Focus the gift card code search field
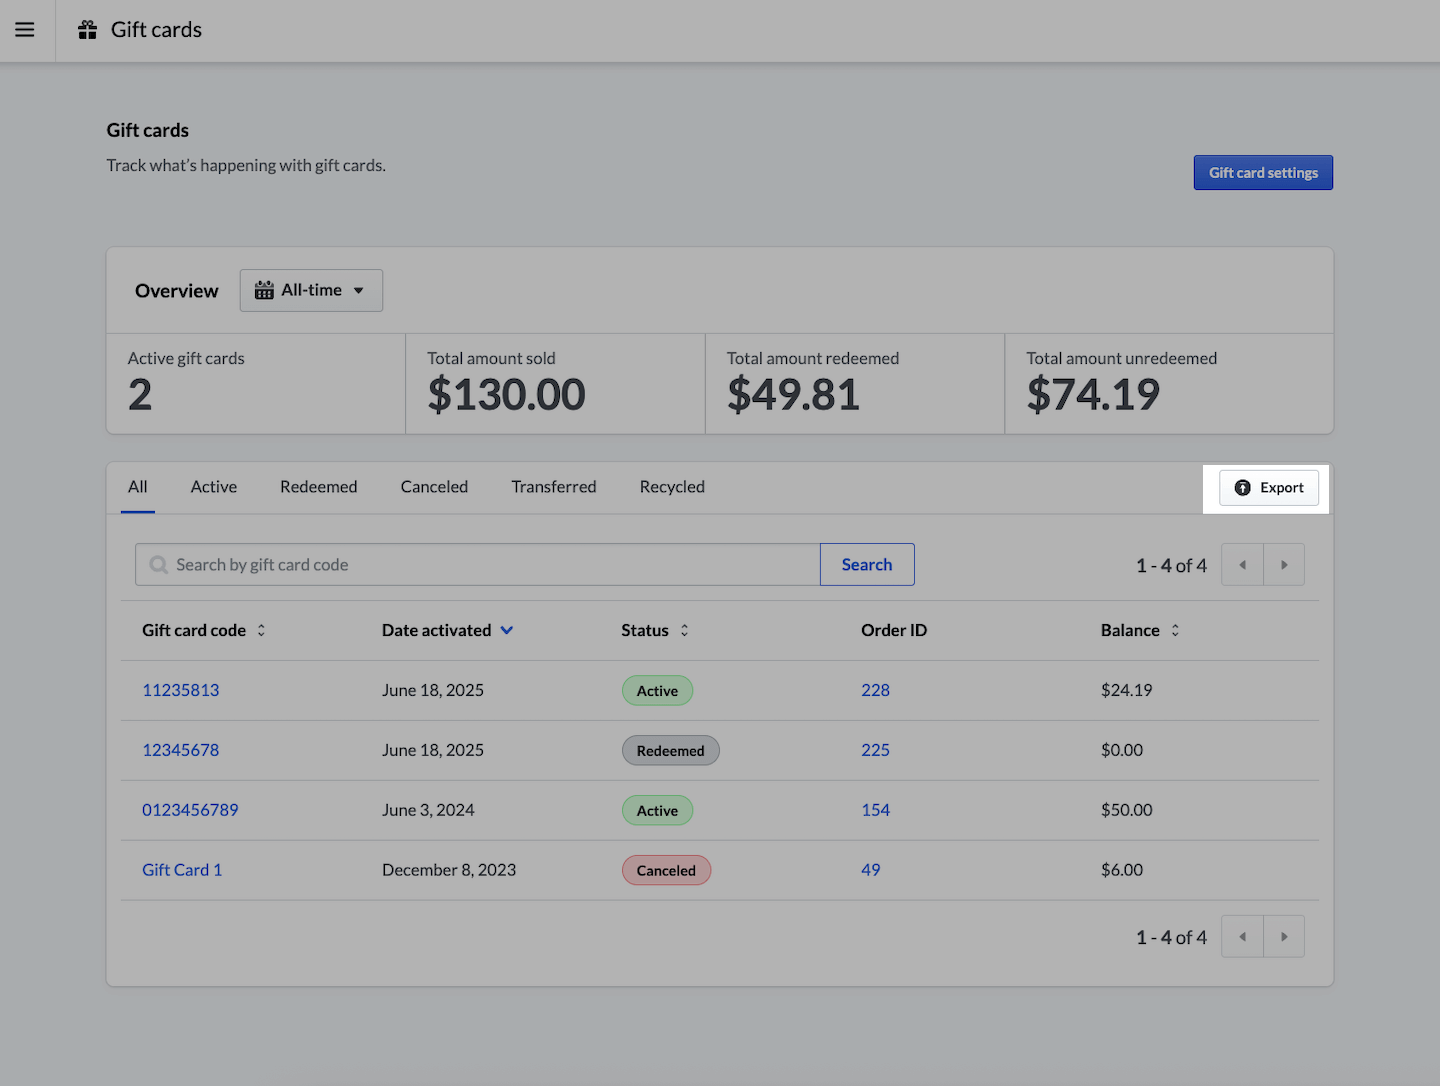1440x1086 pixels. (490, 565)
